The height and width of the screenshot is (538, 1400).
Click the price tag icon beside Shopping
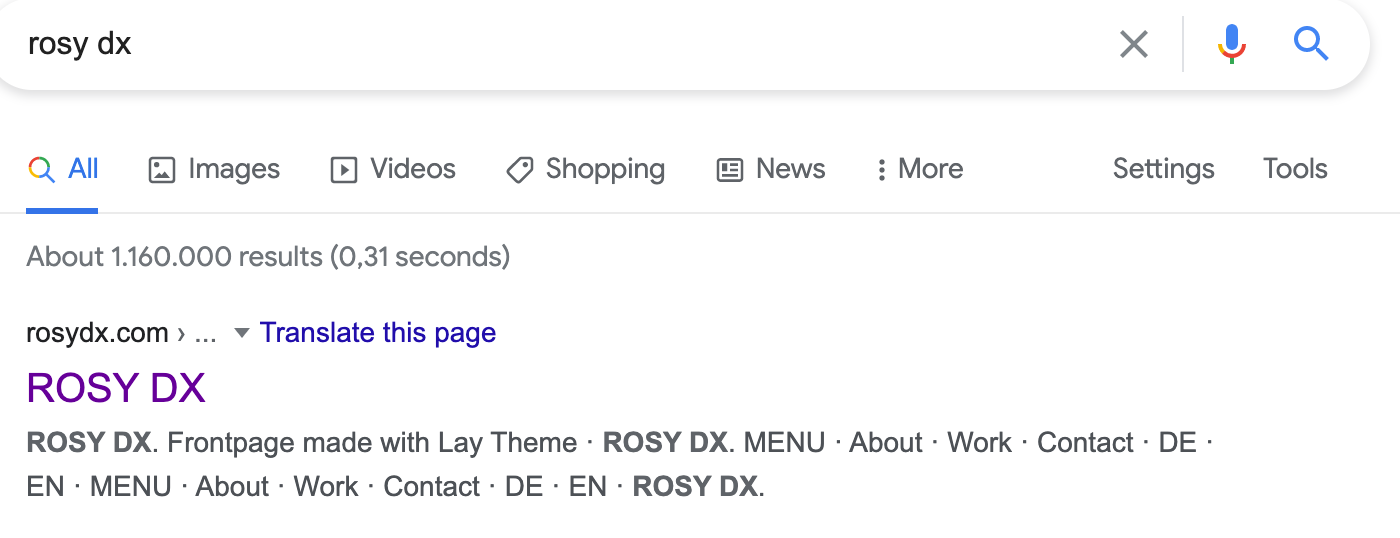(520, 170)
